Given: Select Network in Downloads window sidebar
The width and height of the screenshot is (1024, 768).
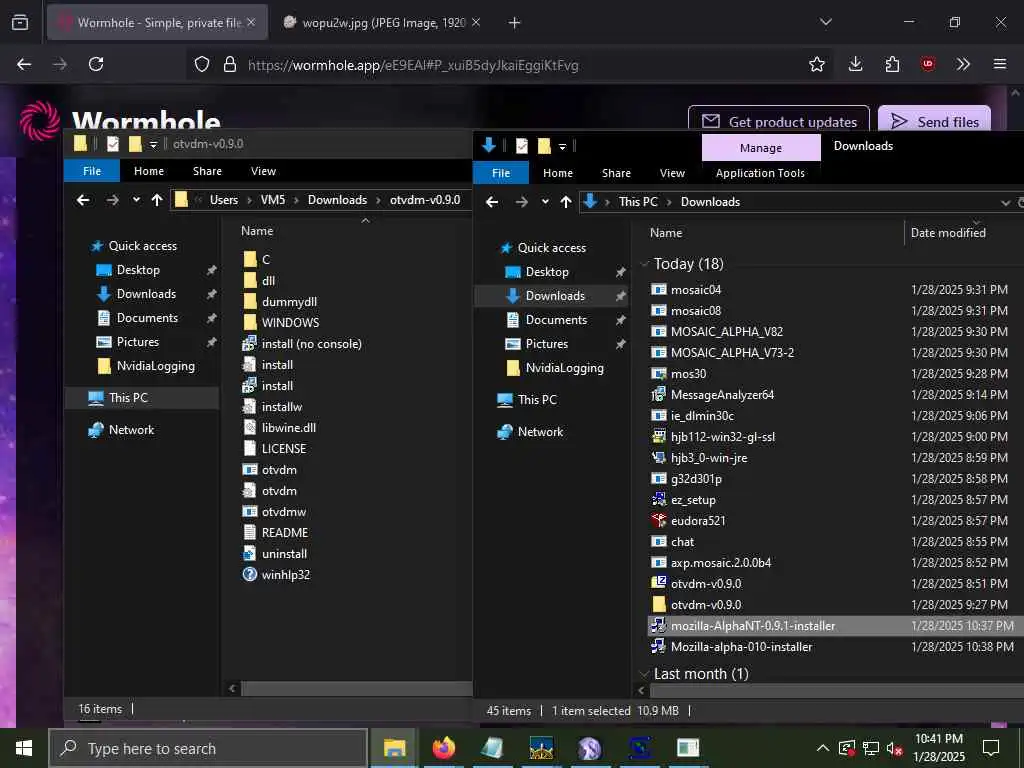Looking at the screenshot, I should point(540,432).
